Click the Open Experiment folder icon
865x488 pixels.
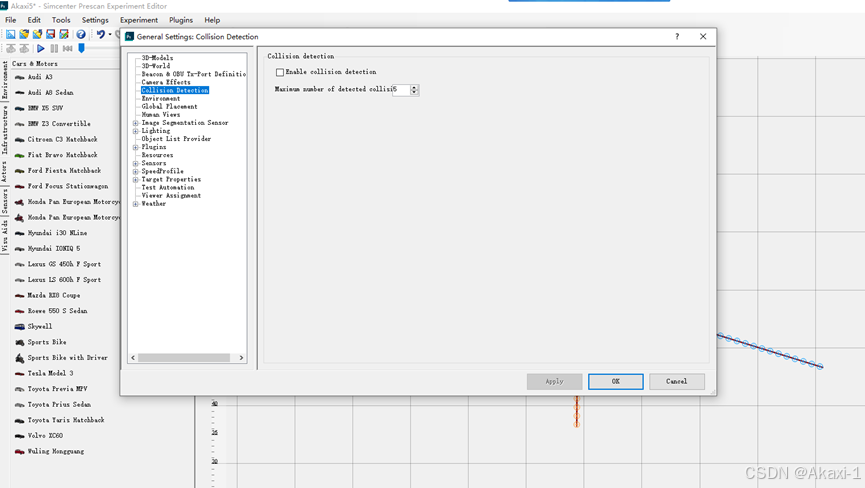(24, 34)
